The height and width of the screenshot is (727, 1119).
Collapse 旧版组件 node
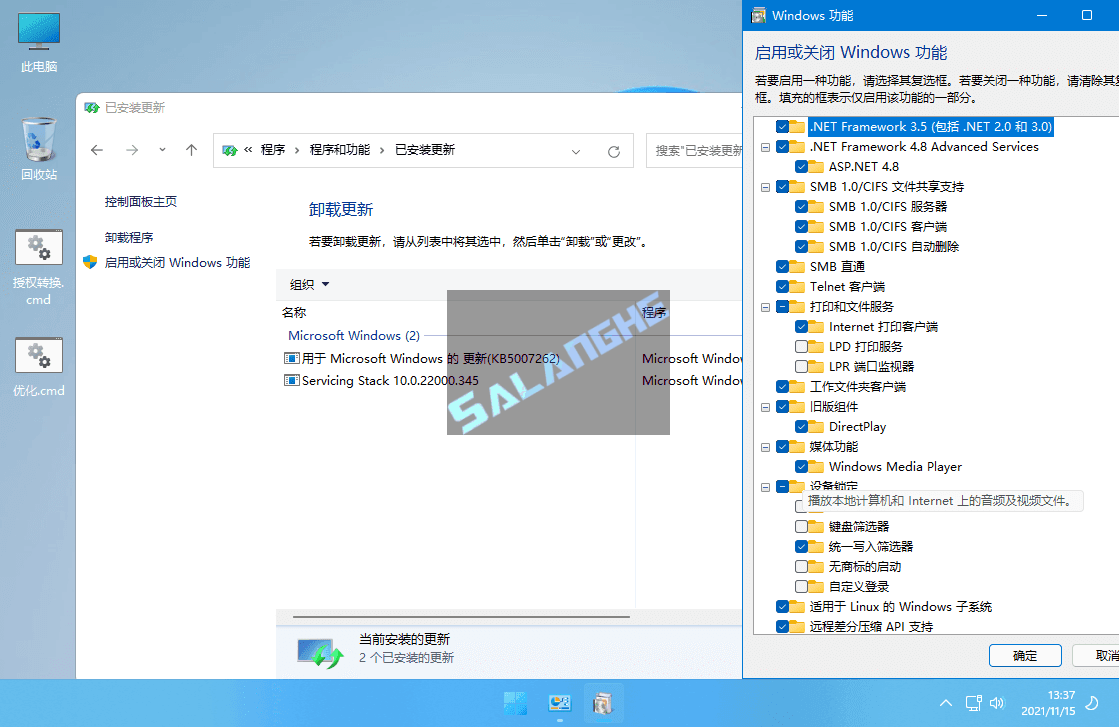coord(765,407)
